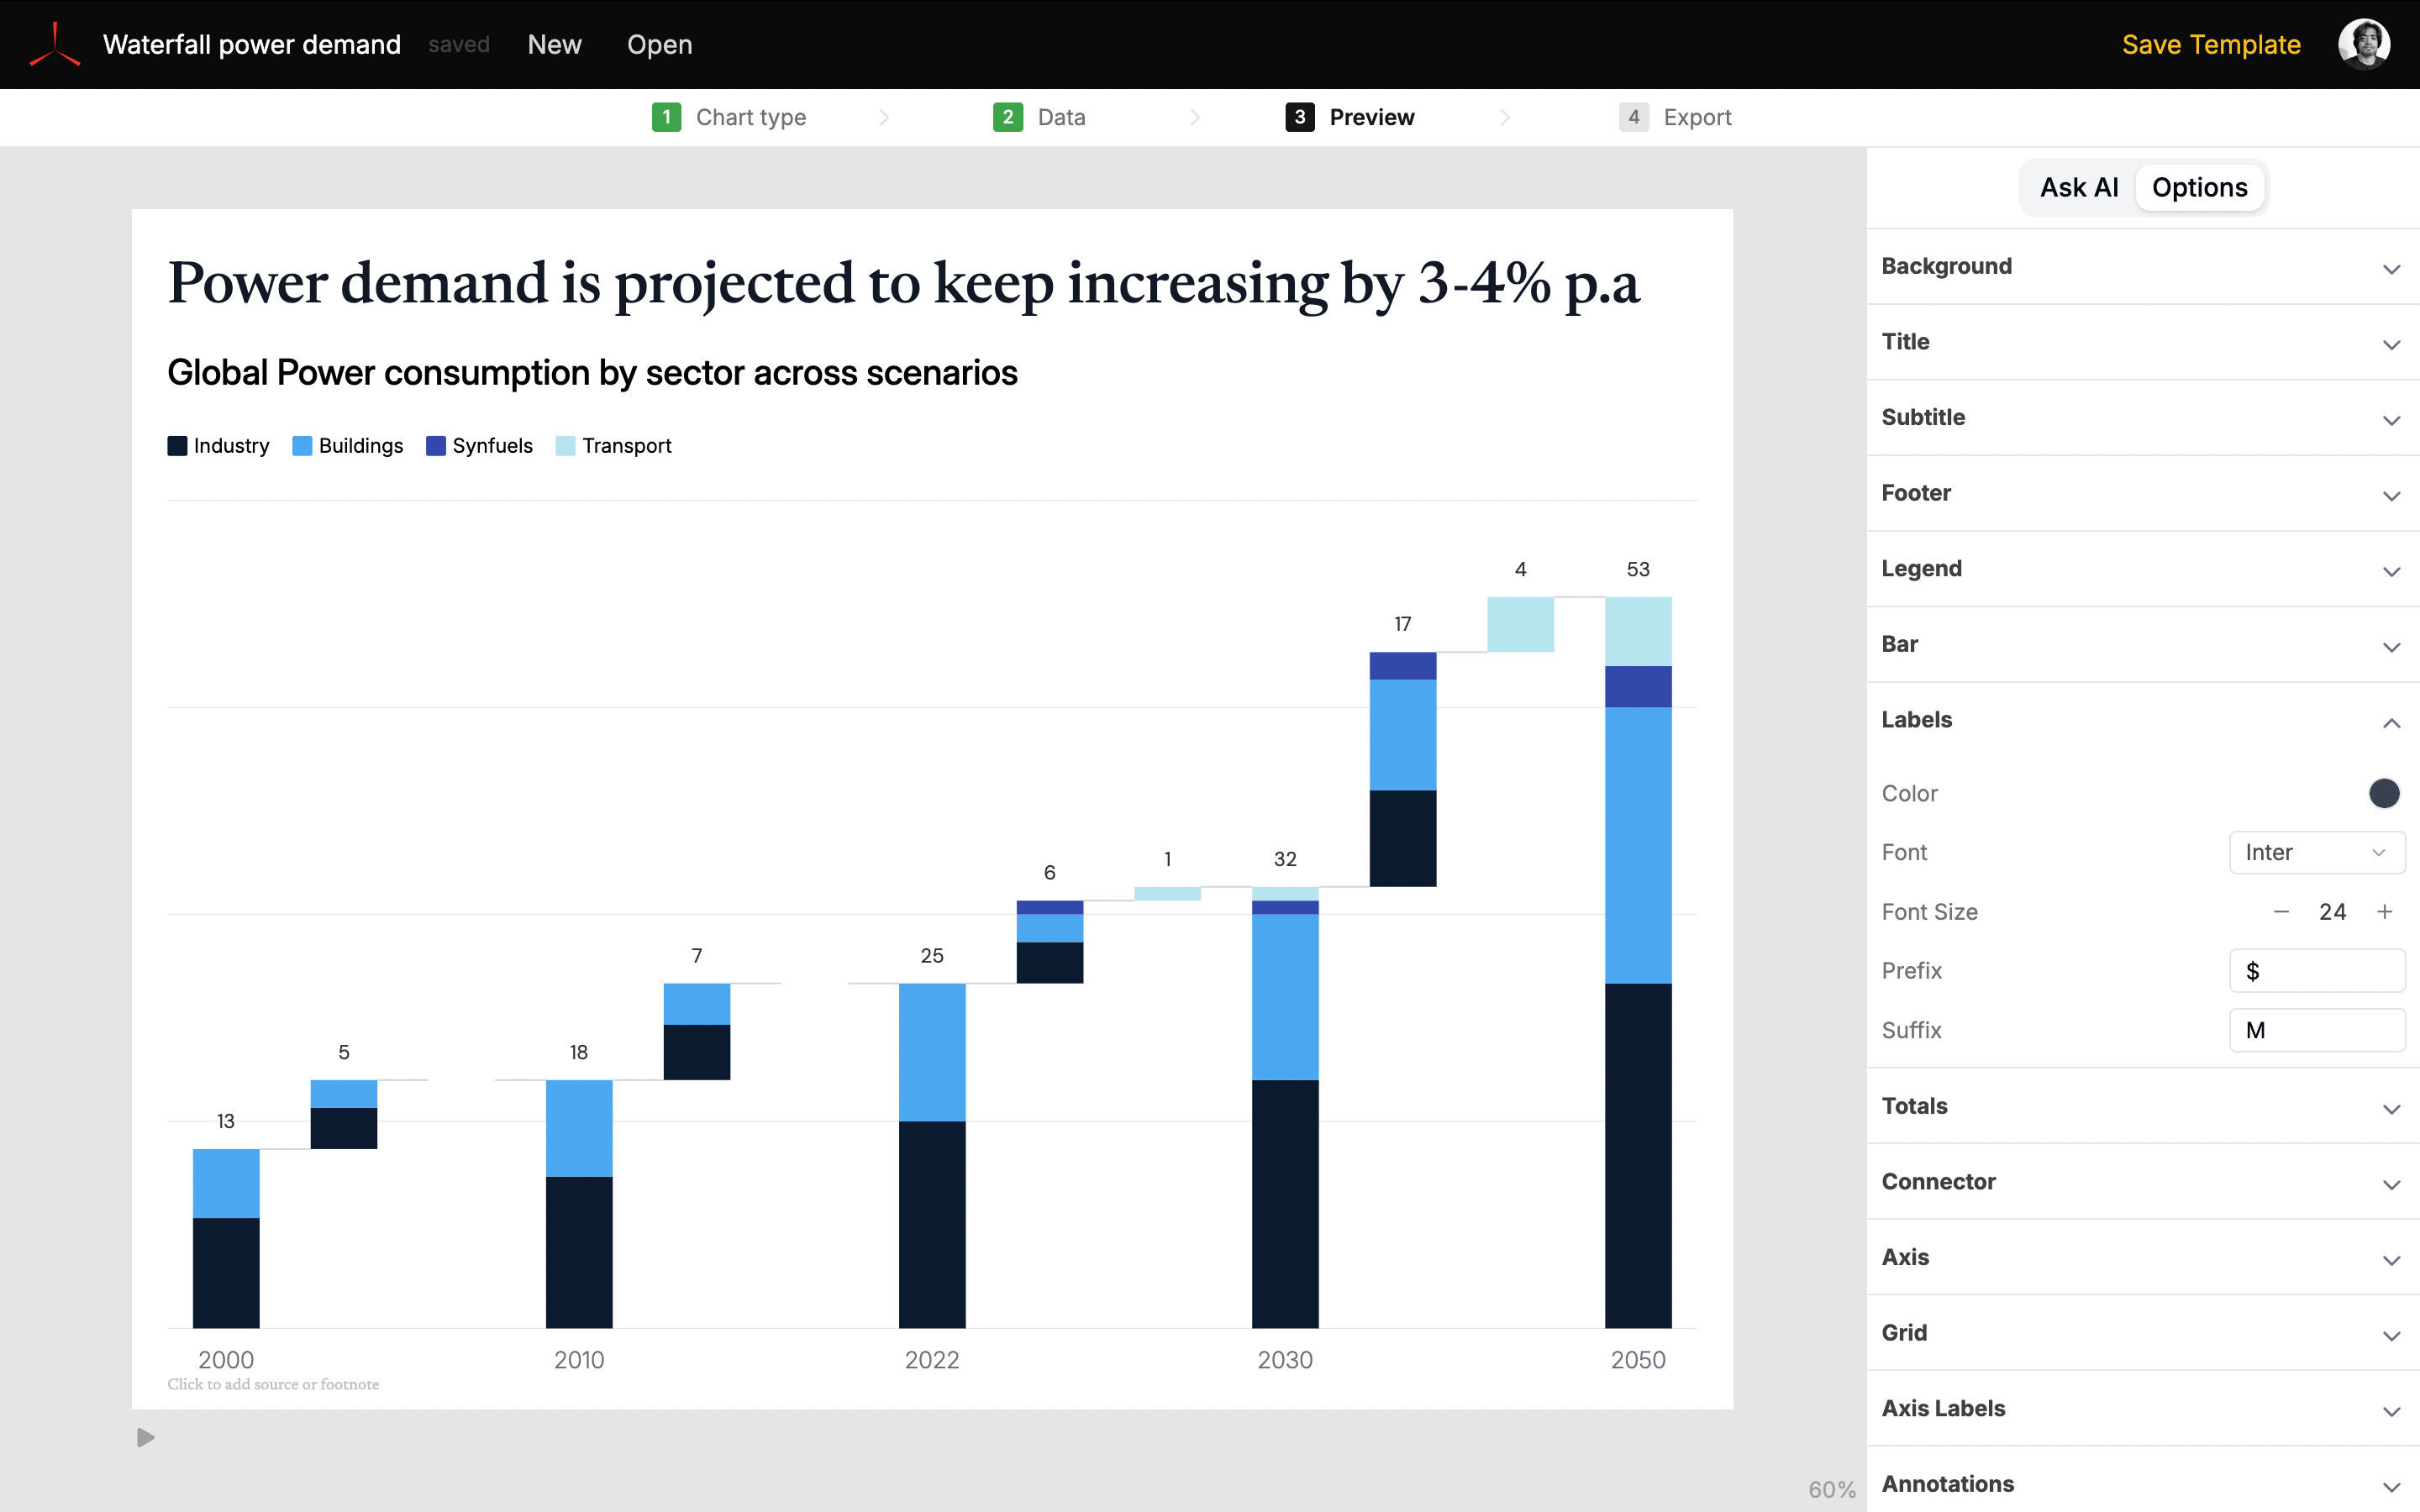Viewport: 2420px width, 1512px height.
Task: Decrease label font size with minus
Action: tap(2281, 911)
